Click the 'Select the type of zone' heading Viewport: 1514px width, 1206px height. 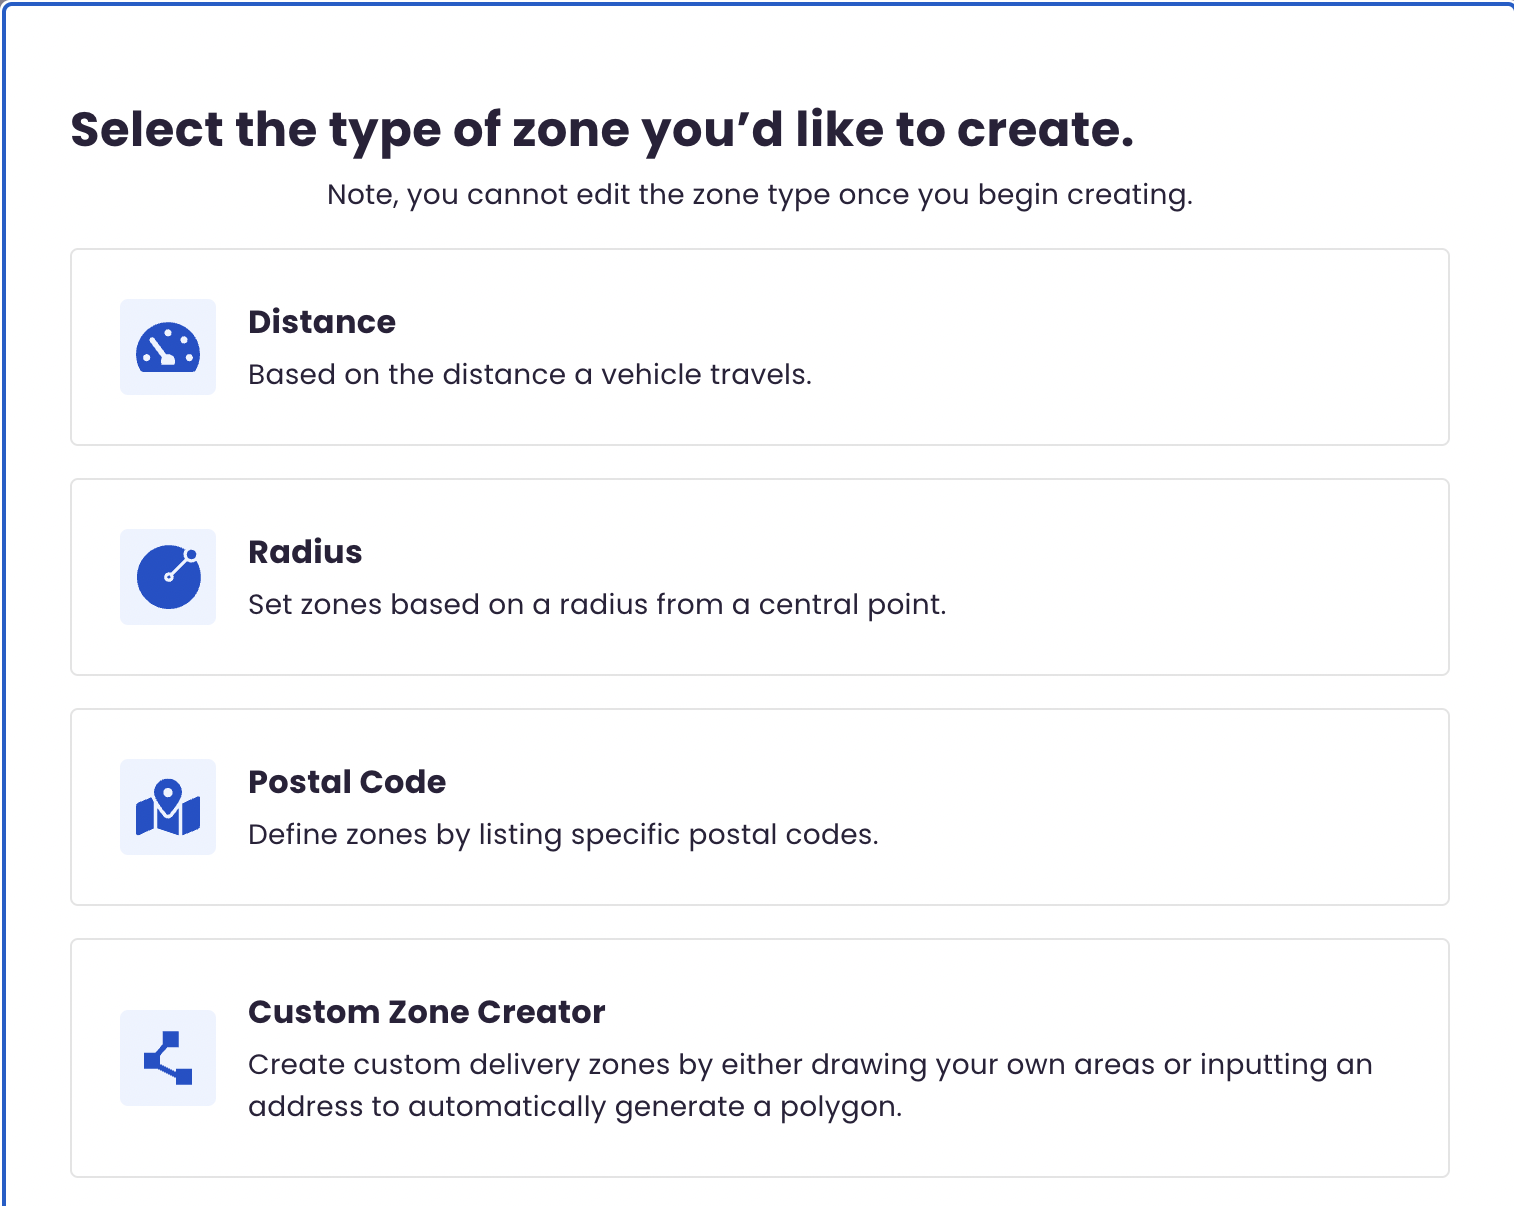pos(602,131)
